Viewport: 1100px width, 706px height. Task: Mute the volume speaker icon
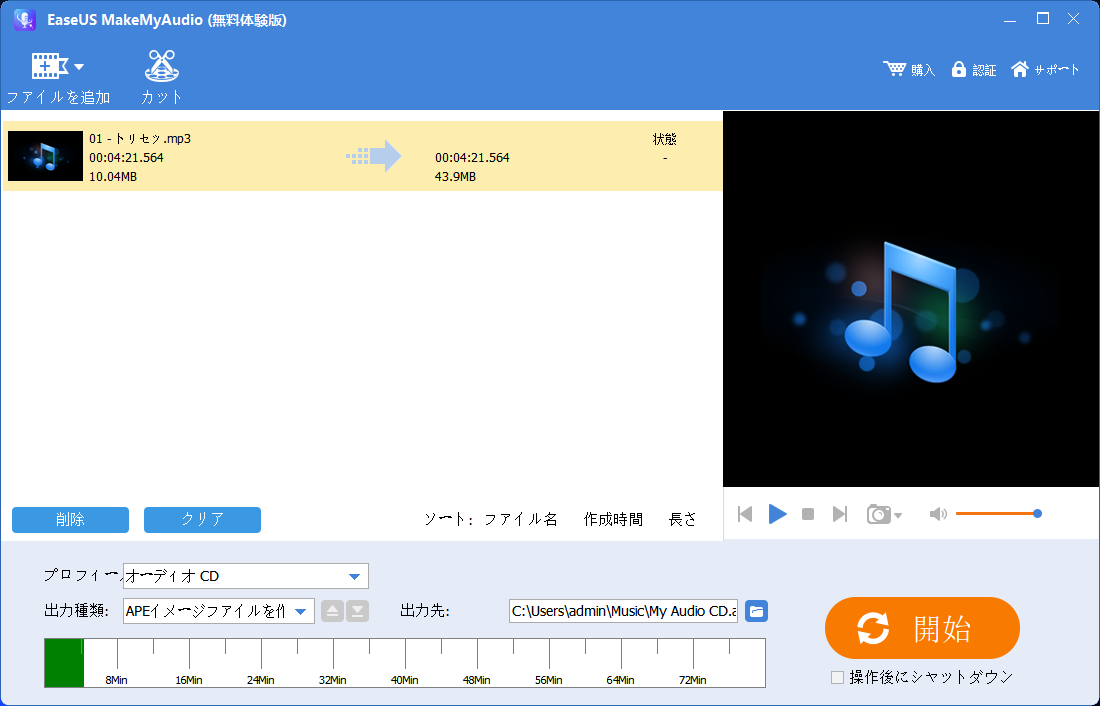click(937, 514)
